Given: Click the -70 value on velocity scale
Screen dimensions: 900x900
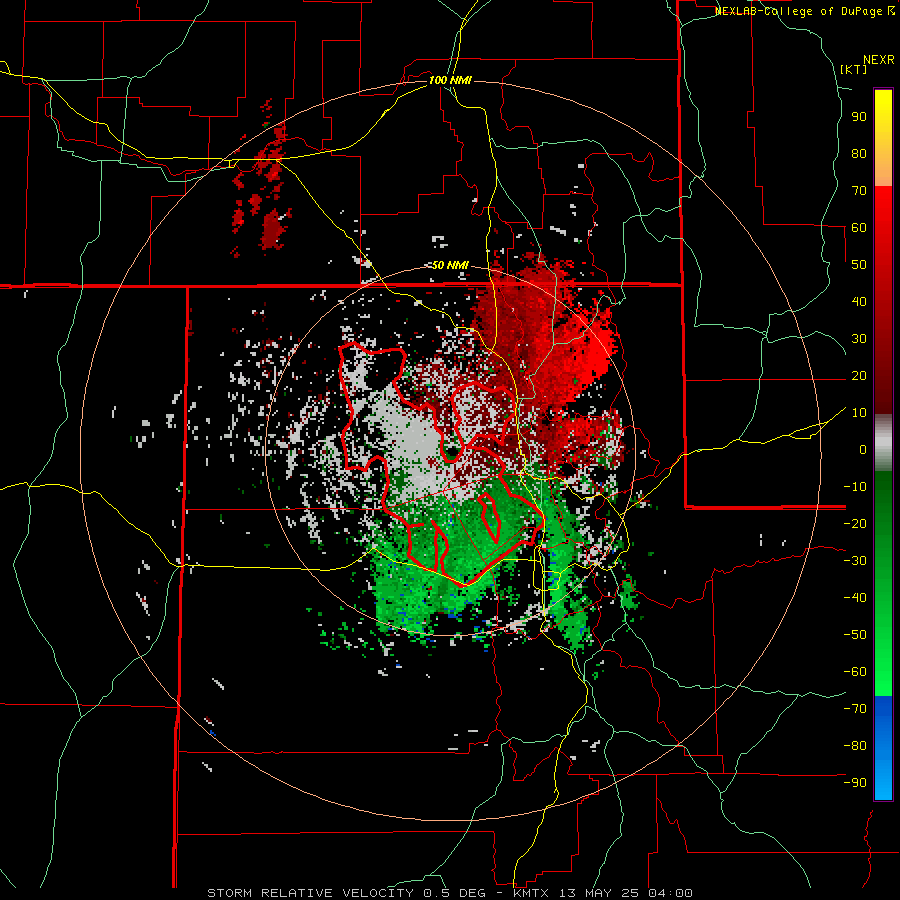Looking at the screenshot, I should 855,709.
